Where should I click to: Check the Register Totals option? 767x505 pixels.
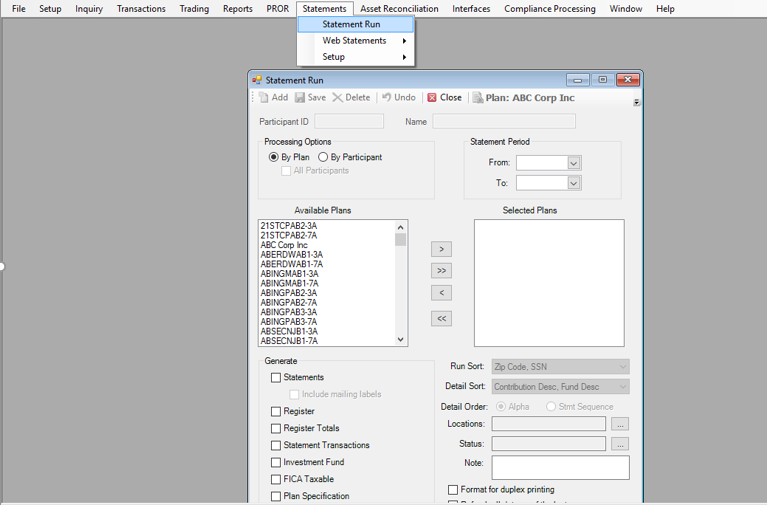point(276,429)
